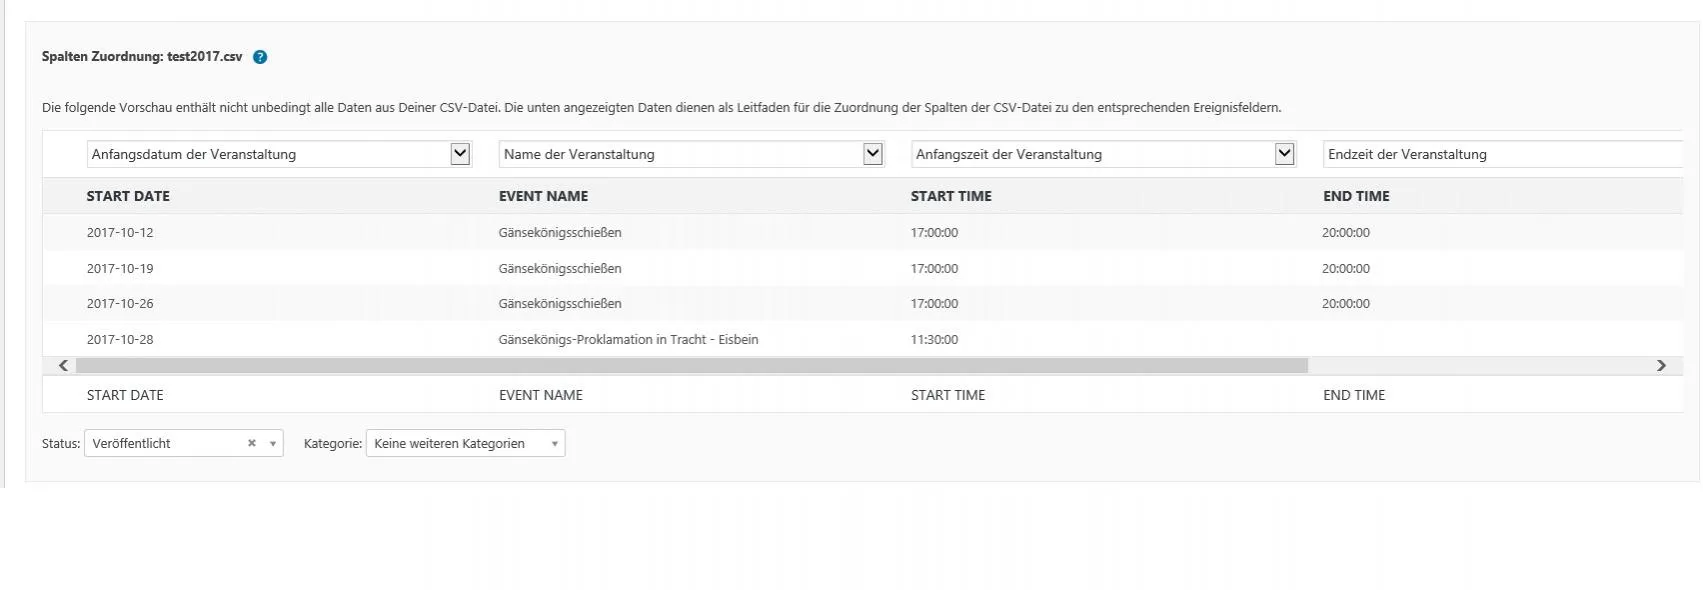This screenshot has width=1703, height=590.
Task: Expand the Keine weiteren Kategorien dropdown
Action: point(466,443)
